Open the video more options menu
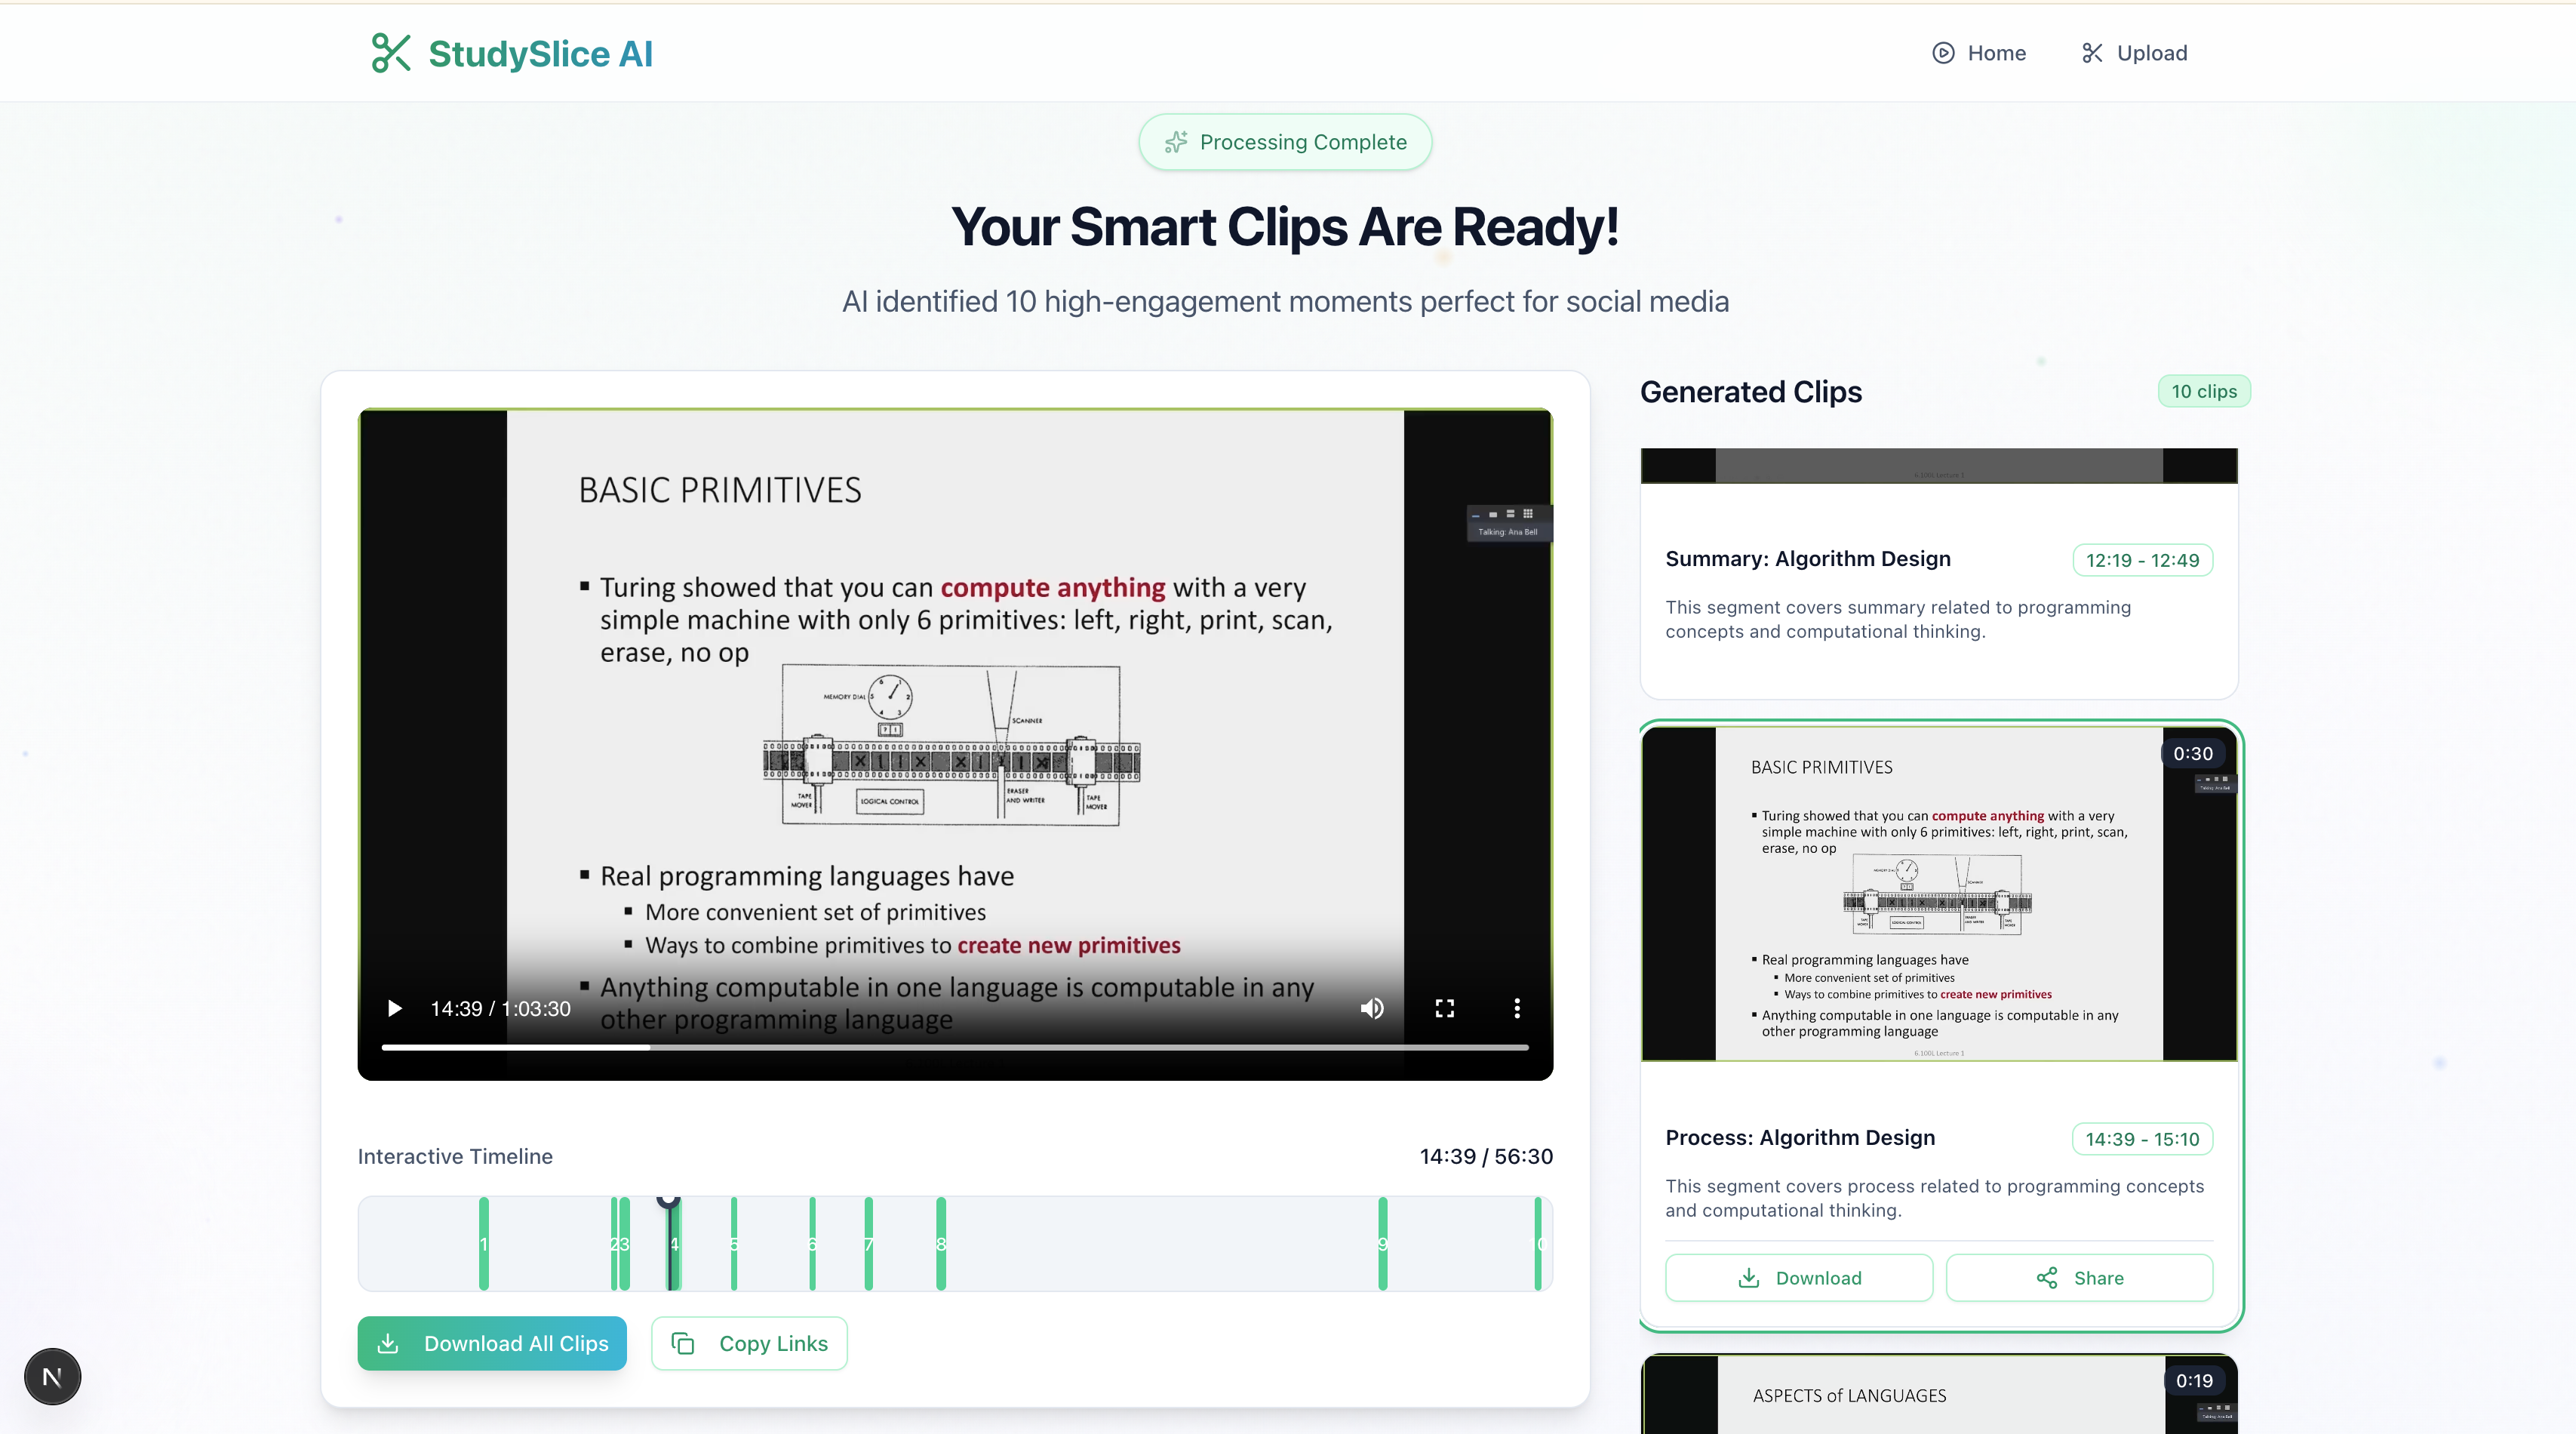 point(1516,1008)
